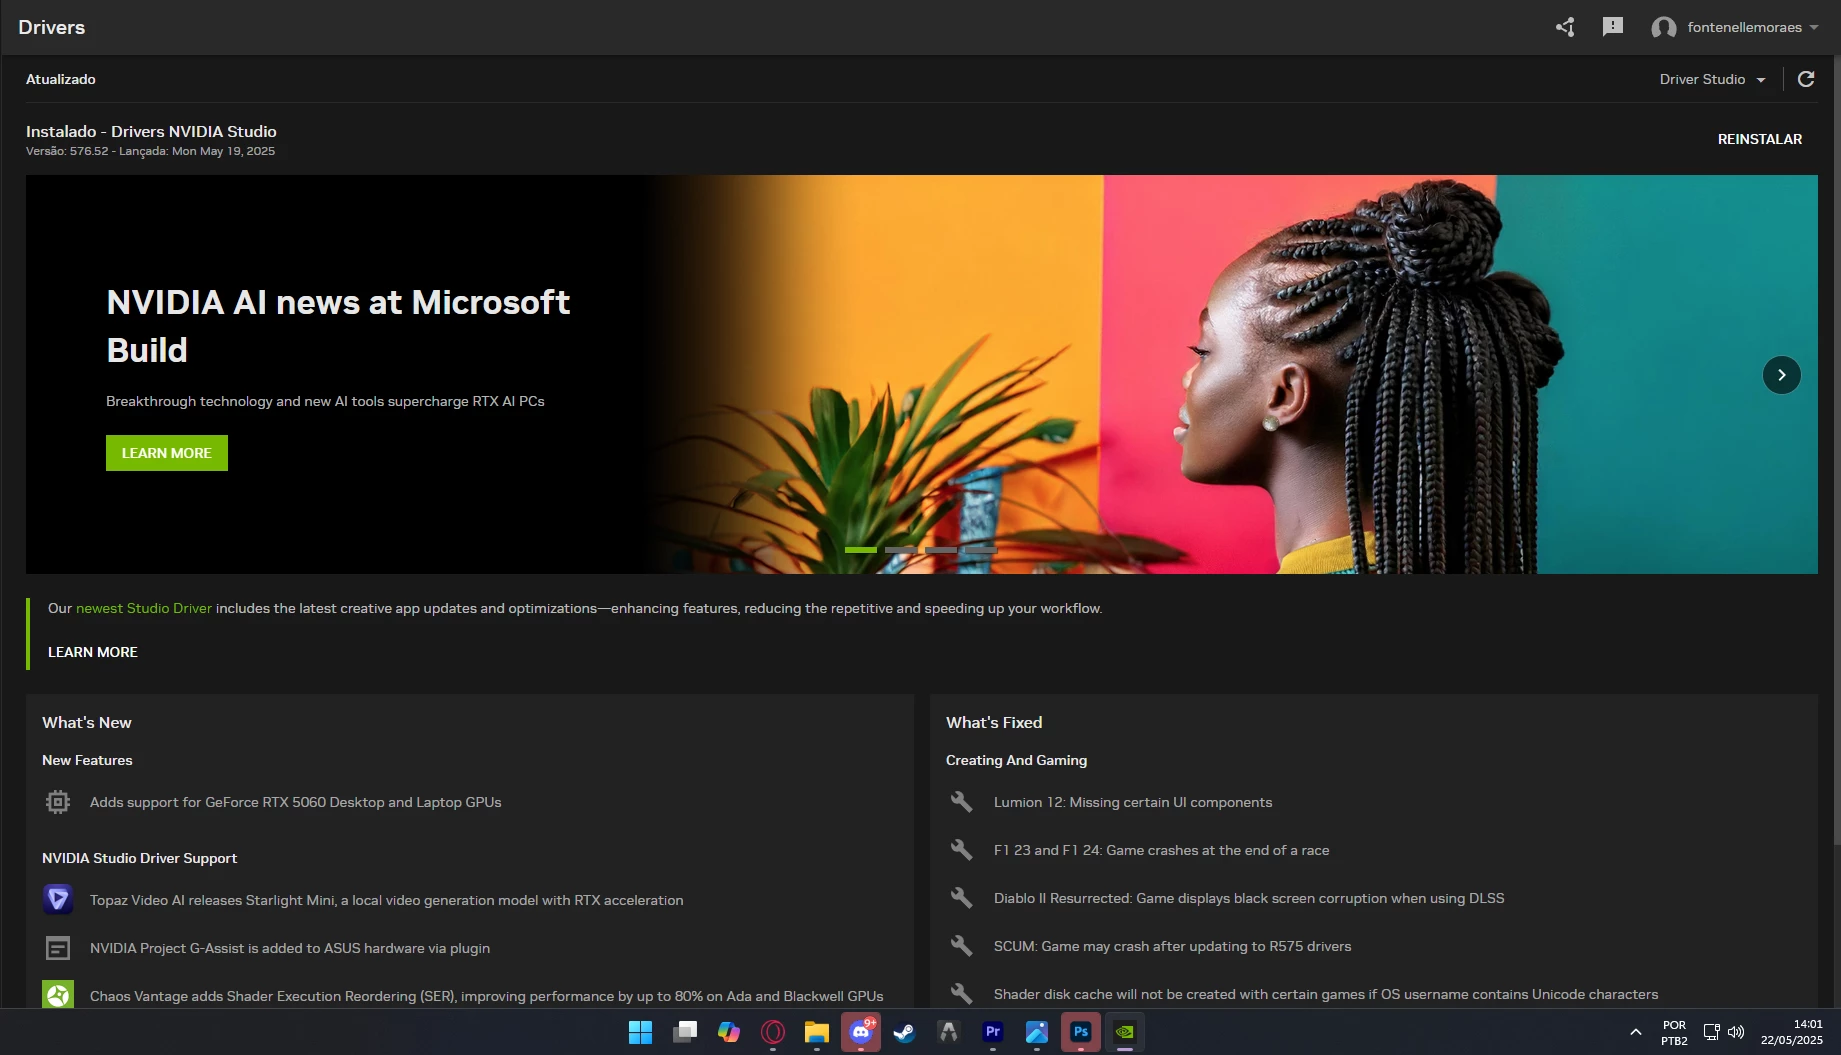Viewport: 1841px width, 1055px height.
Task: Click 'Lumion 12: Missing certain UI components'
Action: [1133, 802]
